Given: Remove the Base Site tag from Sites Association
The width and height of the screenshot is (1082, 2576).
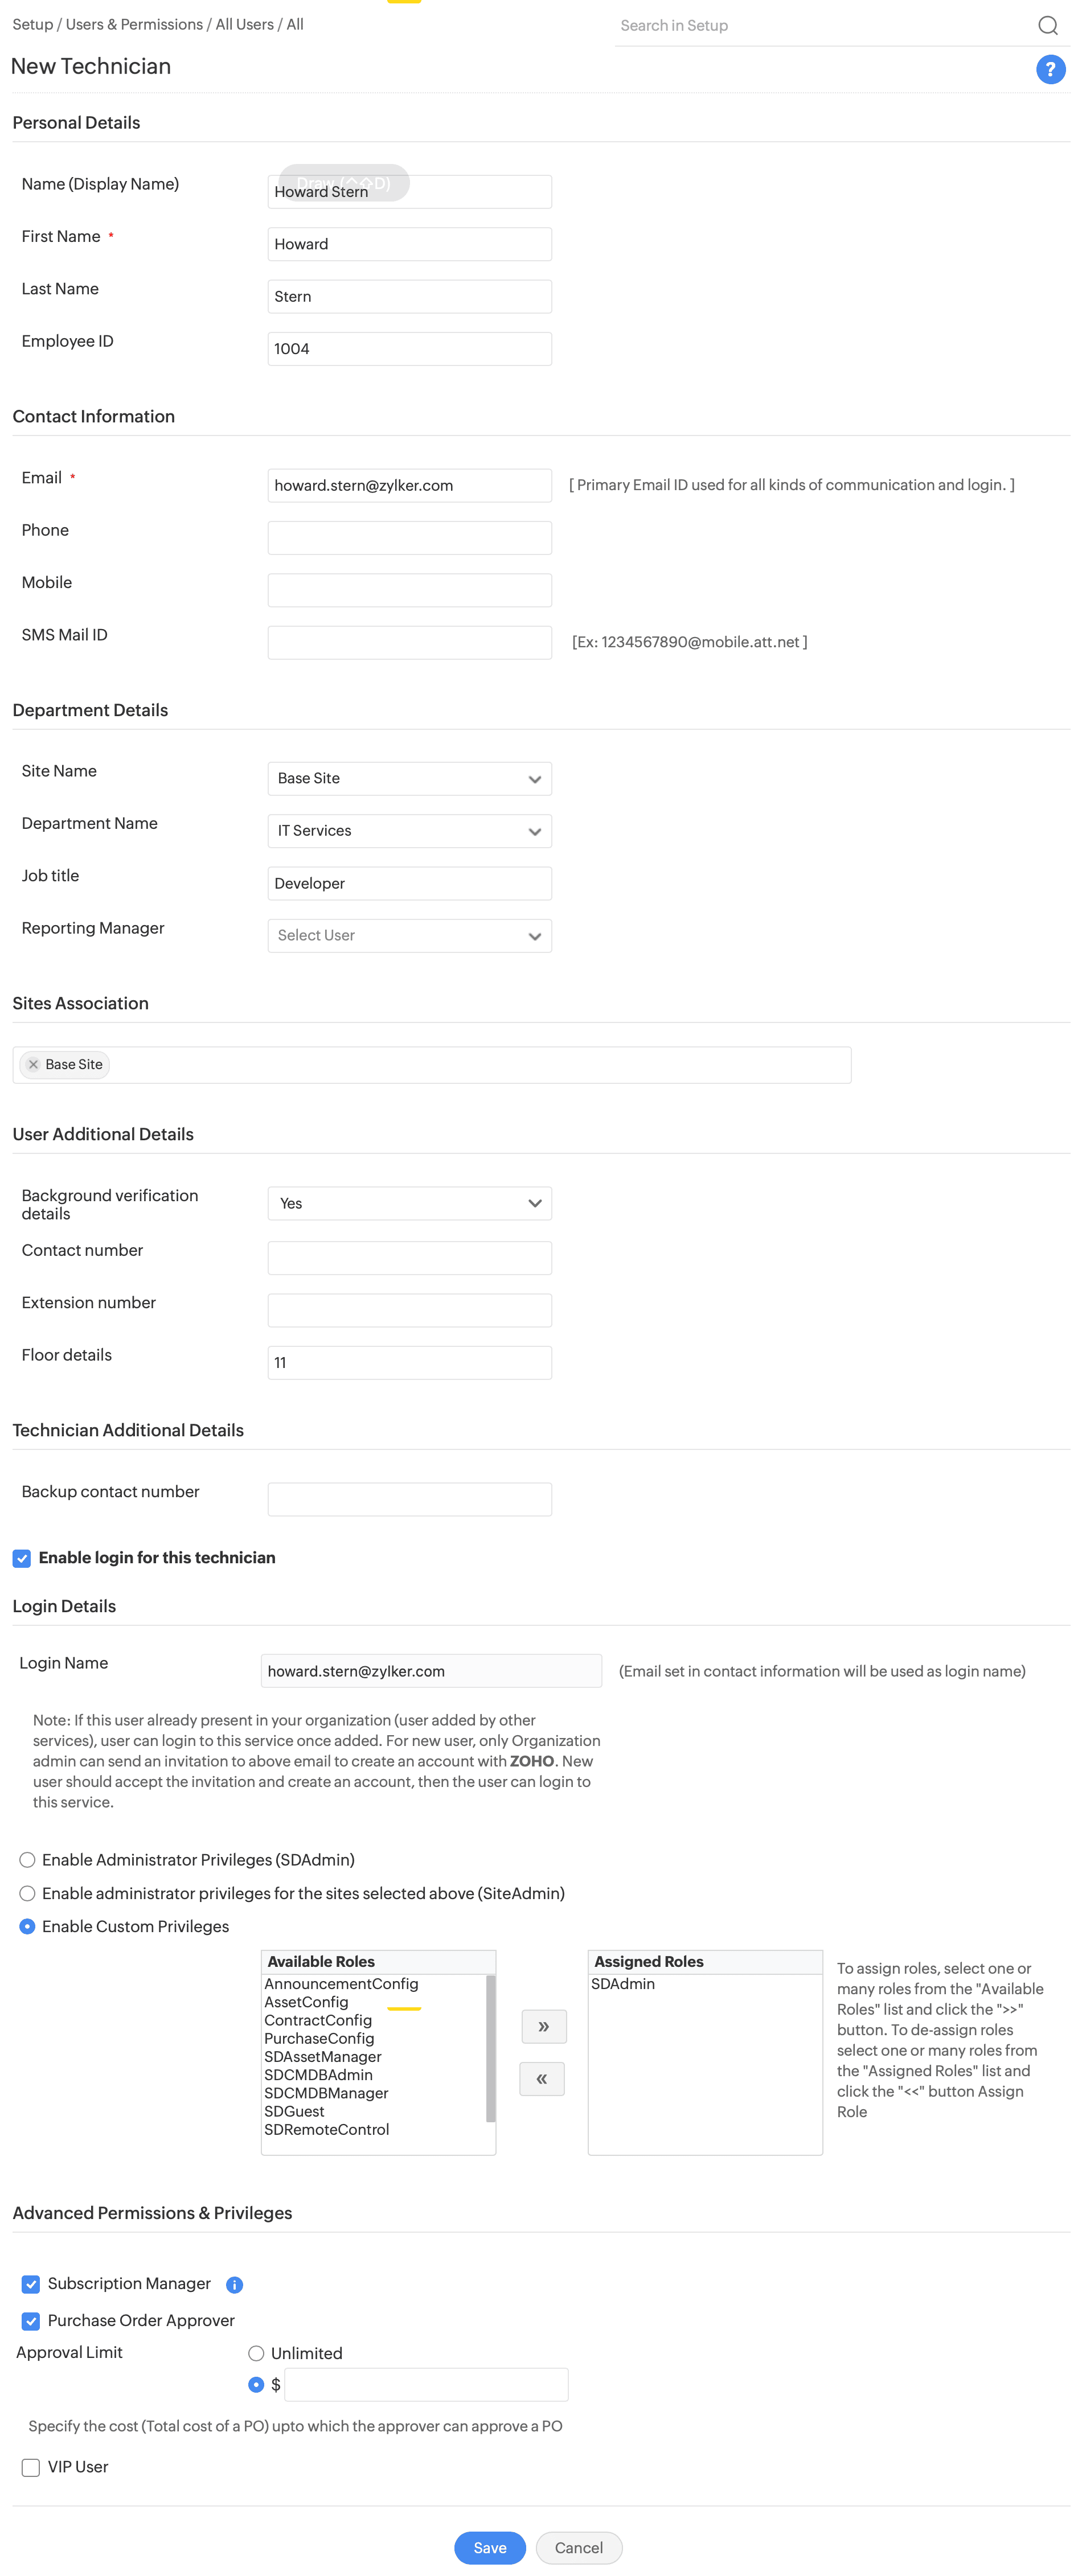Looking at the screenshot, I should (x=33, y=1064).
